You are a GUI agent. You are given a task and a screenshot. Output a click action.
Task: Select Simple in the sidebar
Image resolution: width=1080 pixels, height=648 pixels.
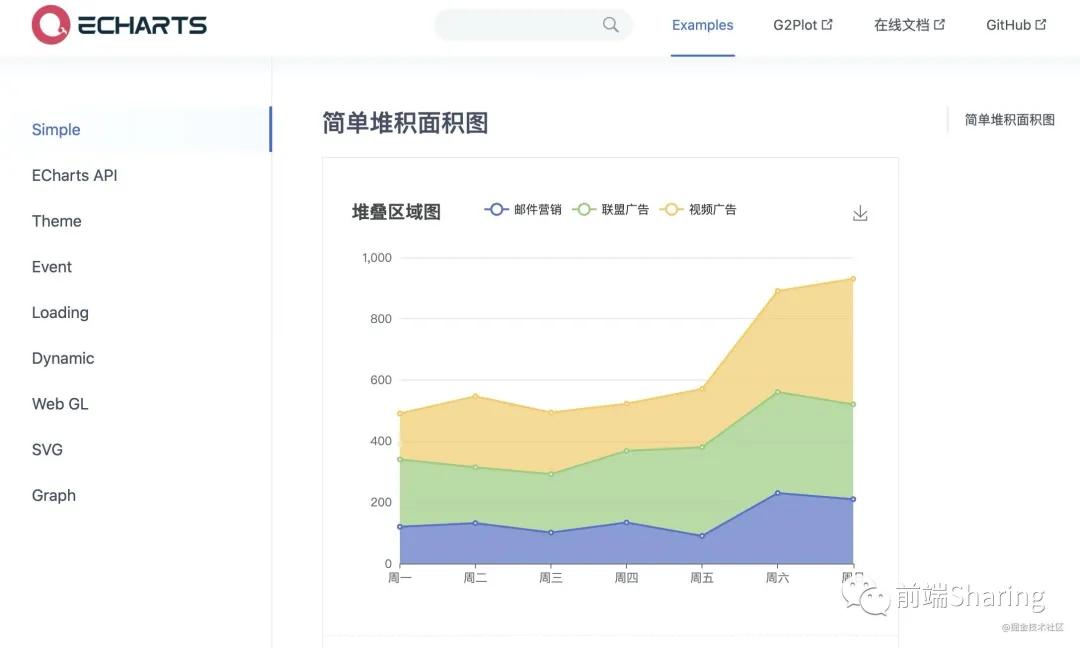(56, 130)
